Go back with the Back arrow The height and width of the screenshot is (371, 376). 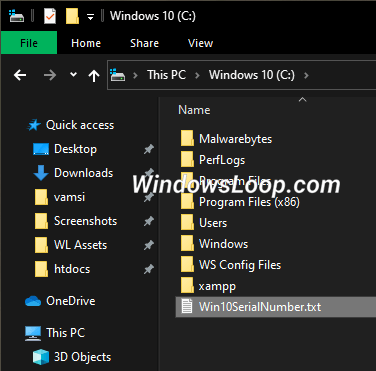coord(20,75)
